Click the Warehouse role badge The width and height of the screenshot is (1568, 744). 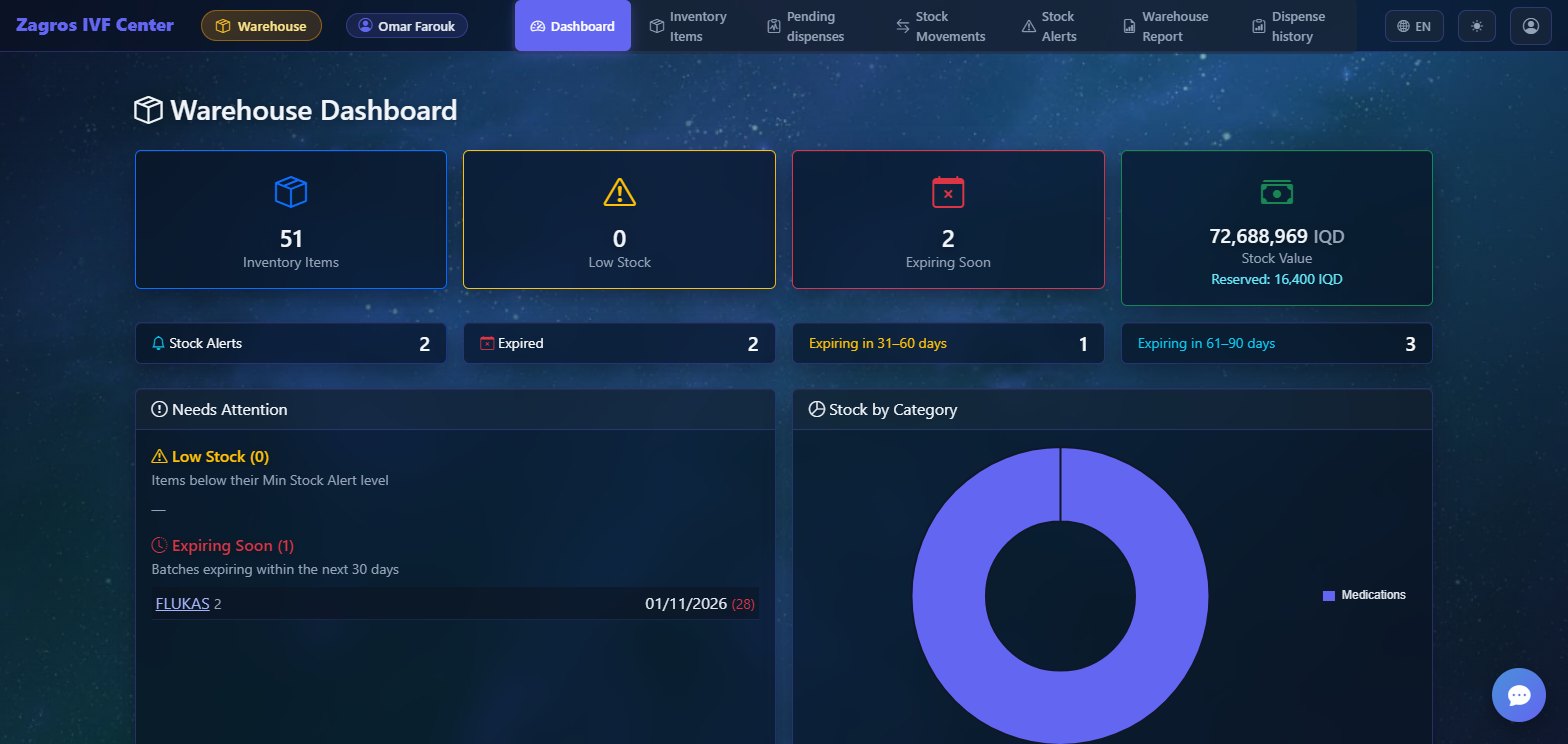[261, 26]
